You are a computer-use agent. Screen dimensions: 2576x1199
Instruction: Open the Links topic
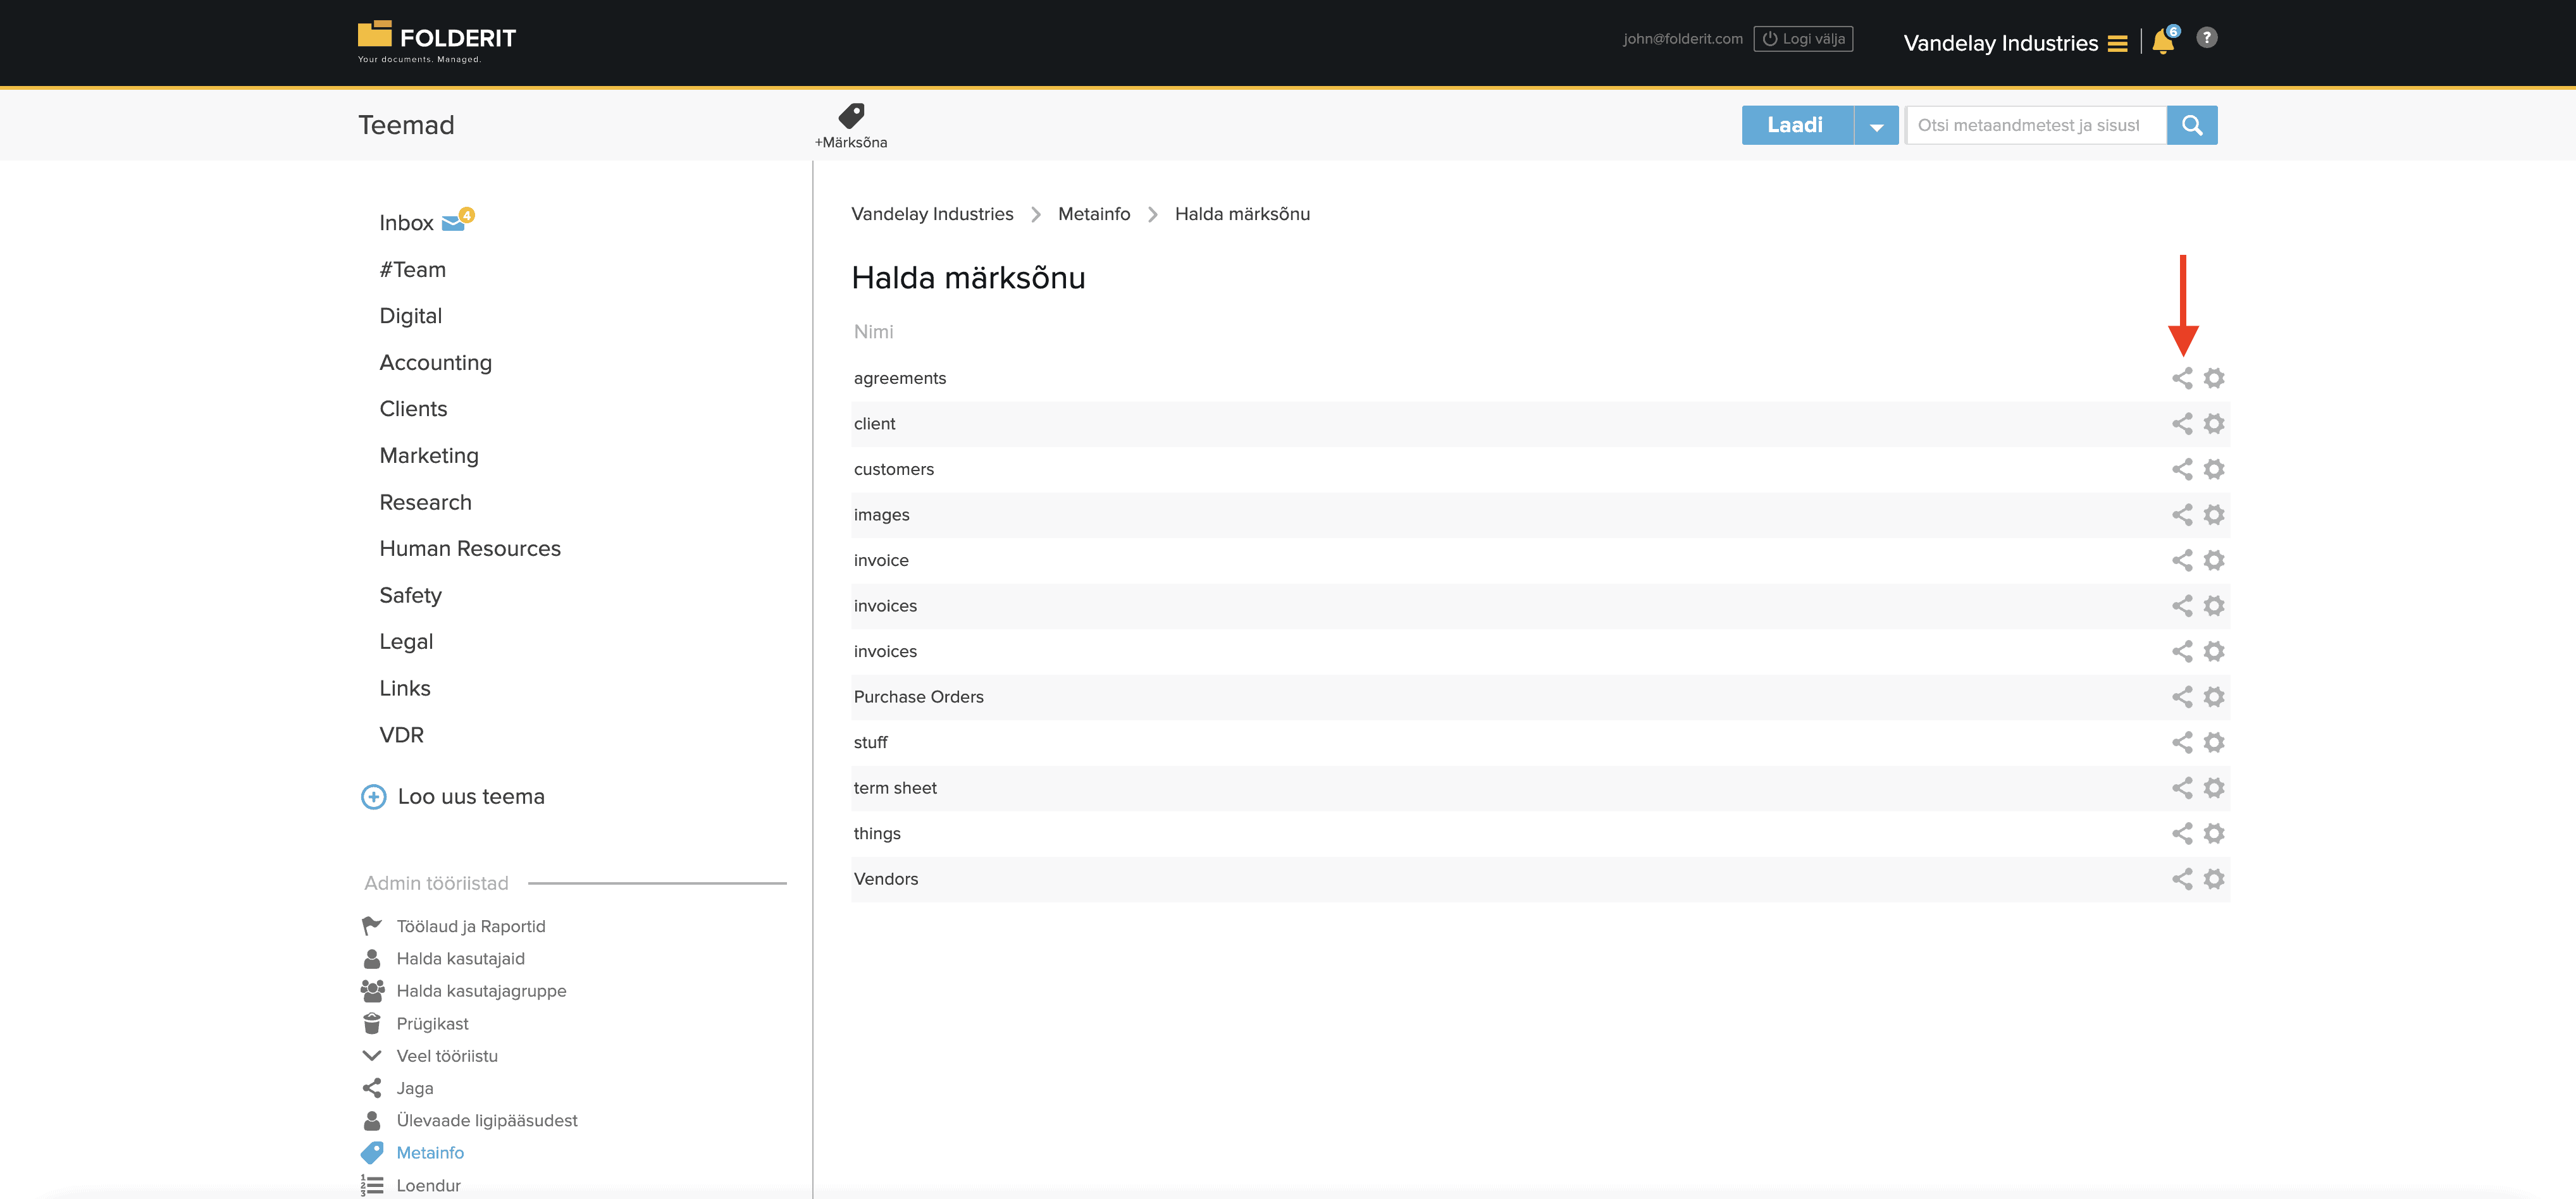tap(404, 689)
